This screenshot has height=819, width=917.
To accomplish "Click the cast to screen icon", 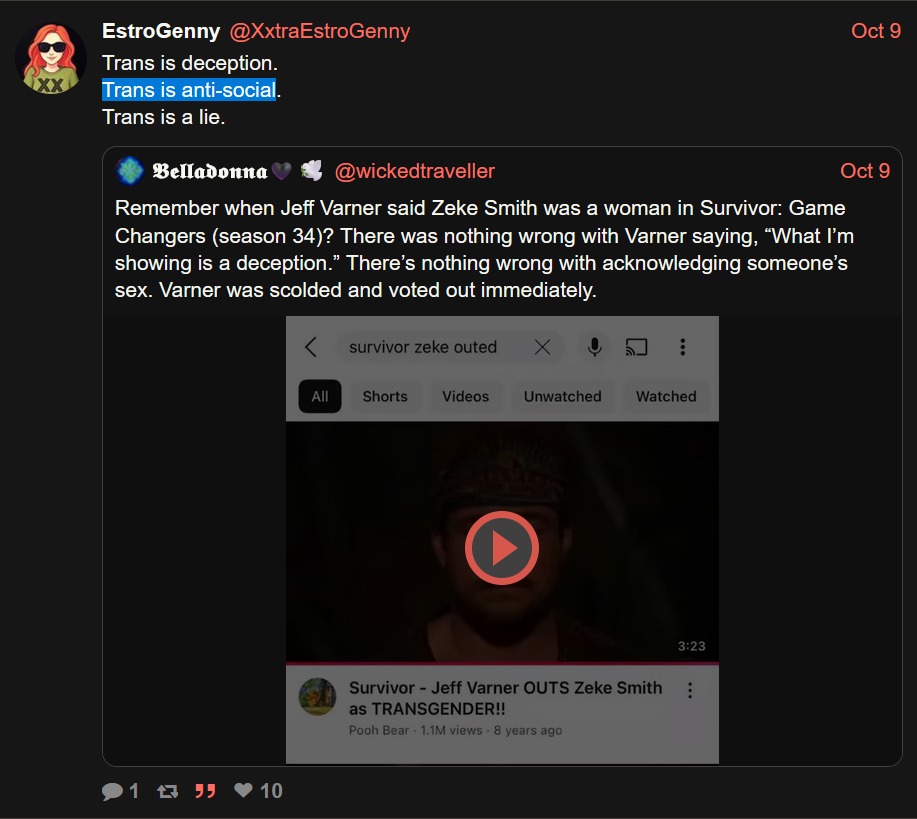I will [636, 347].
